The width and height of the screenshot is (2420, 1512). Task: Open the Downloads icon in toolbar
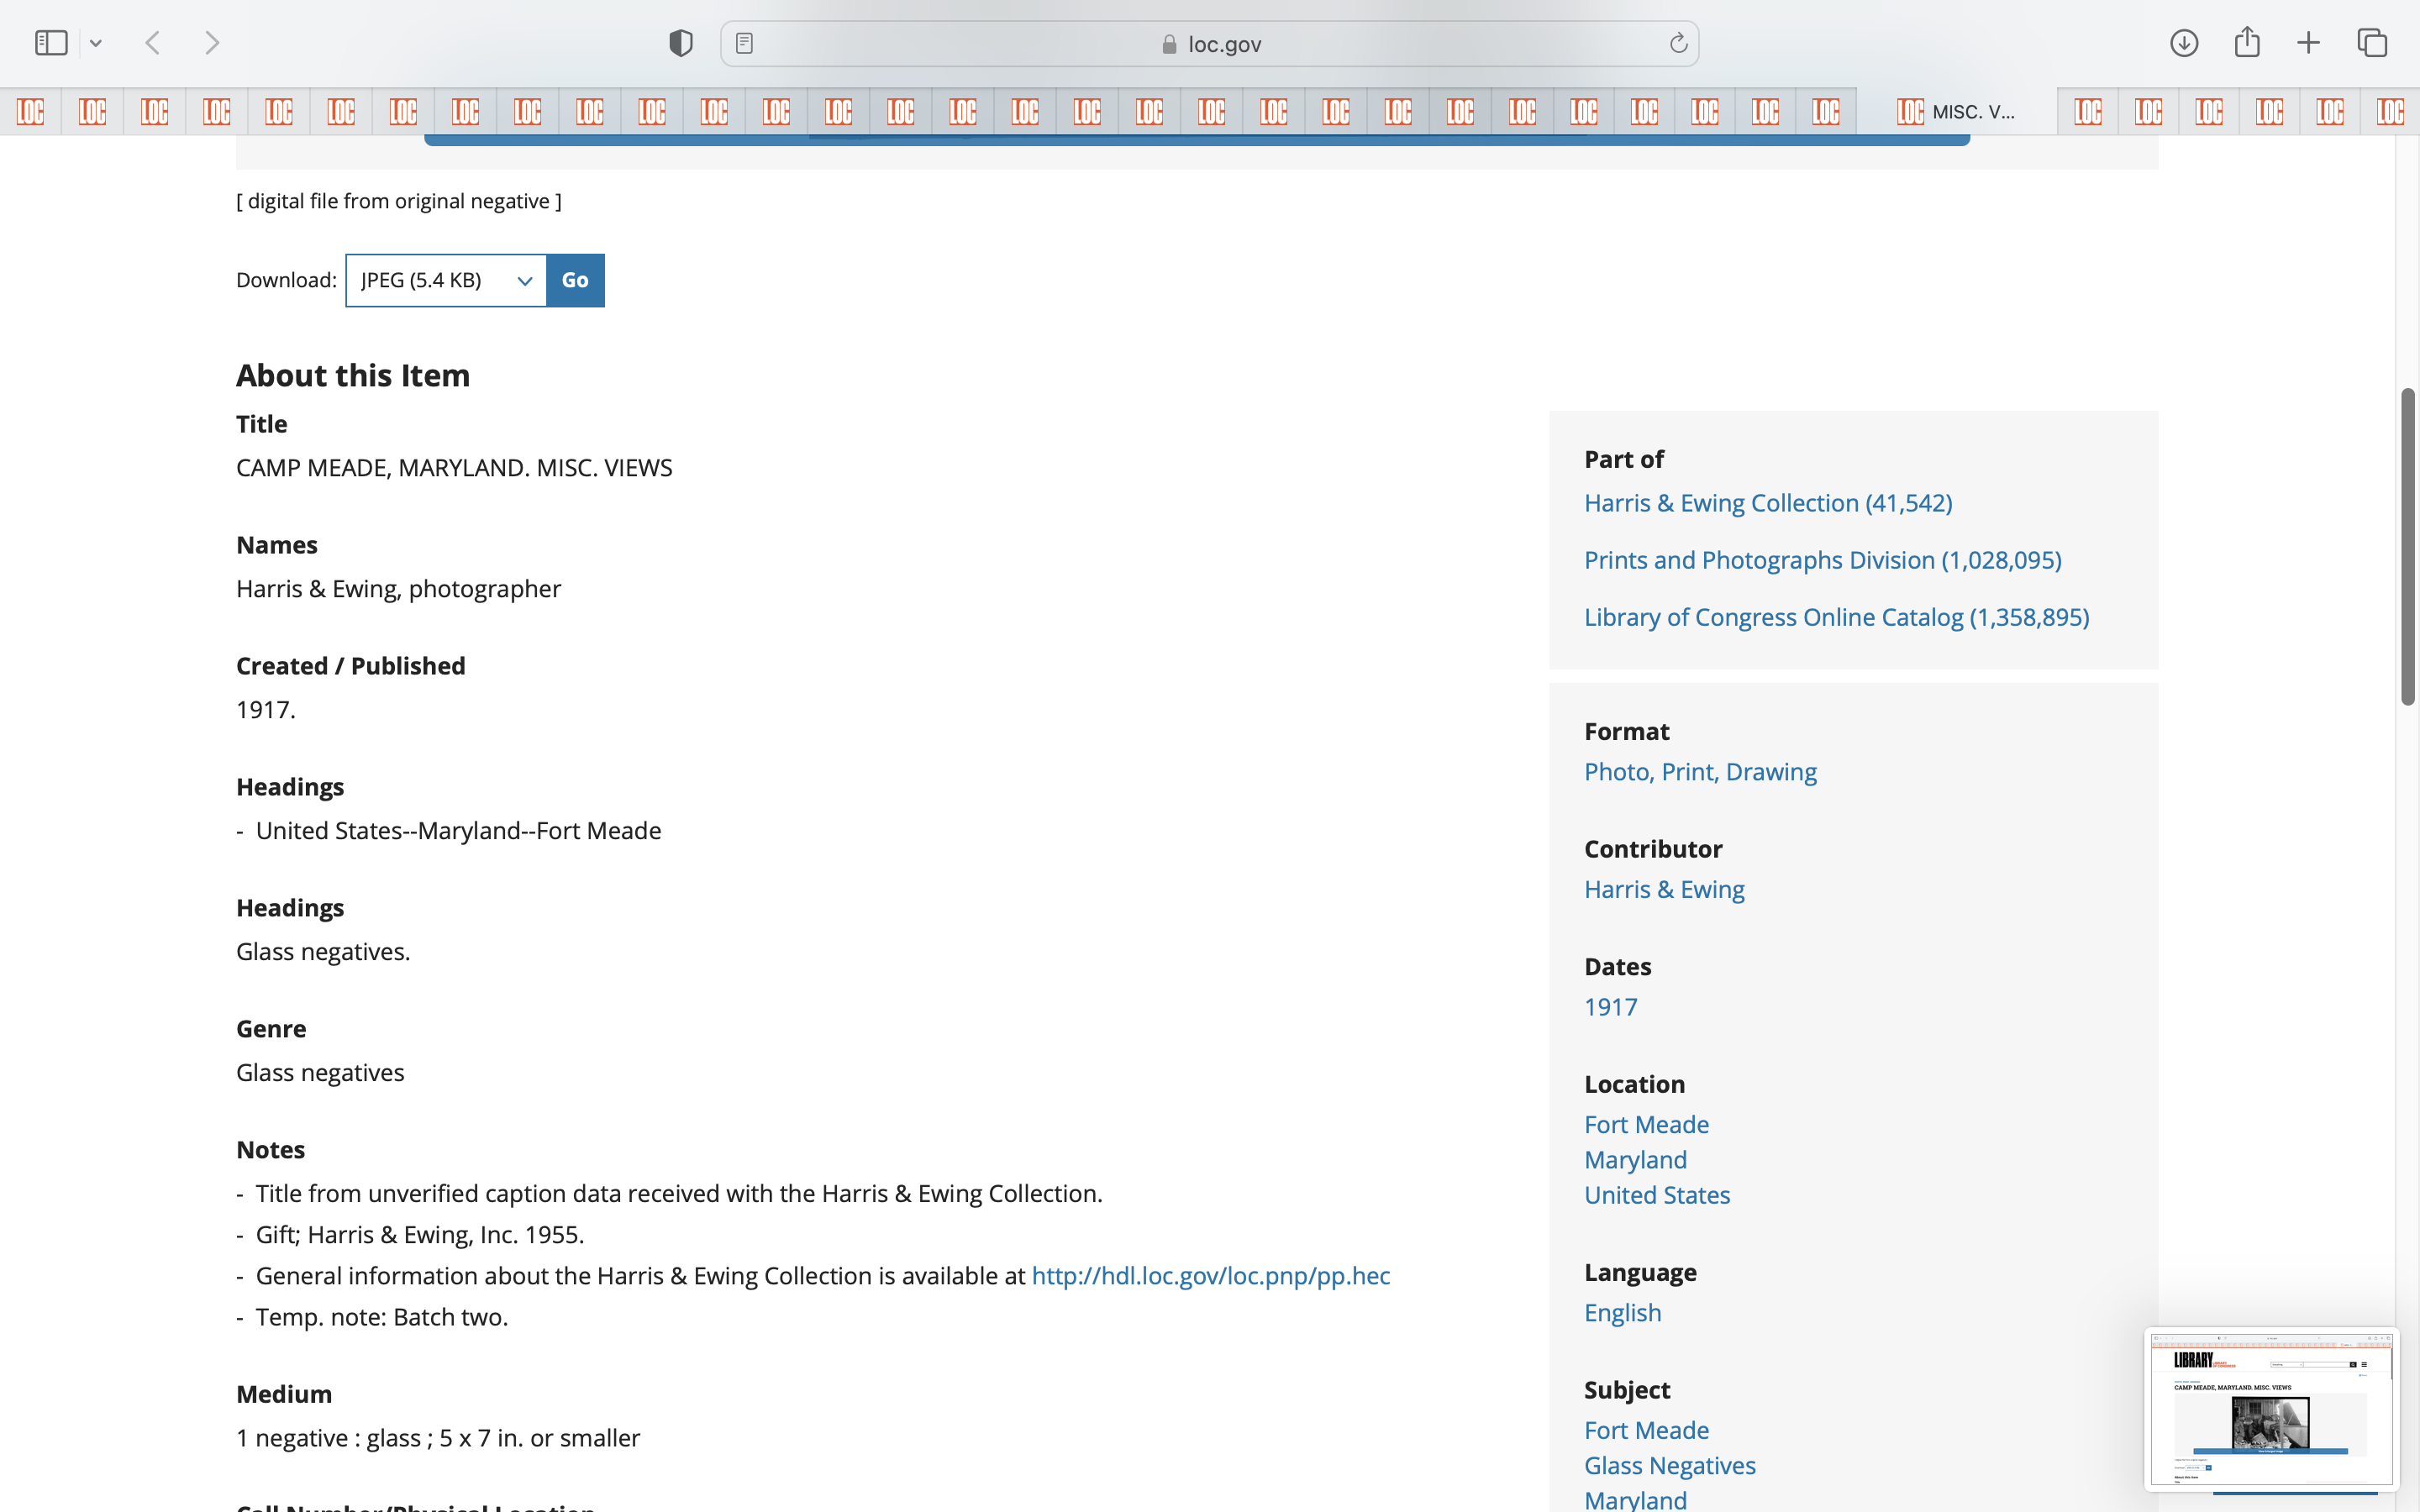click(x=2184, y=43)
